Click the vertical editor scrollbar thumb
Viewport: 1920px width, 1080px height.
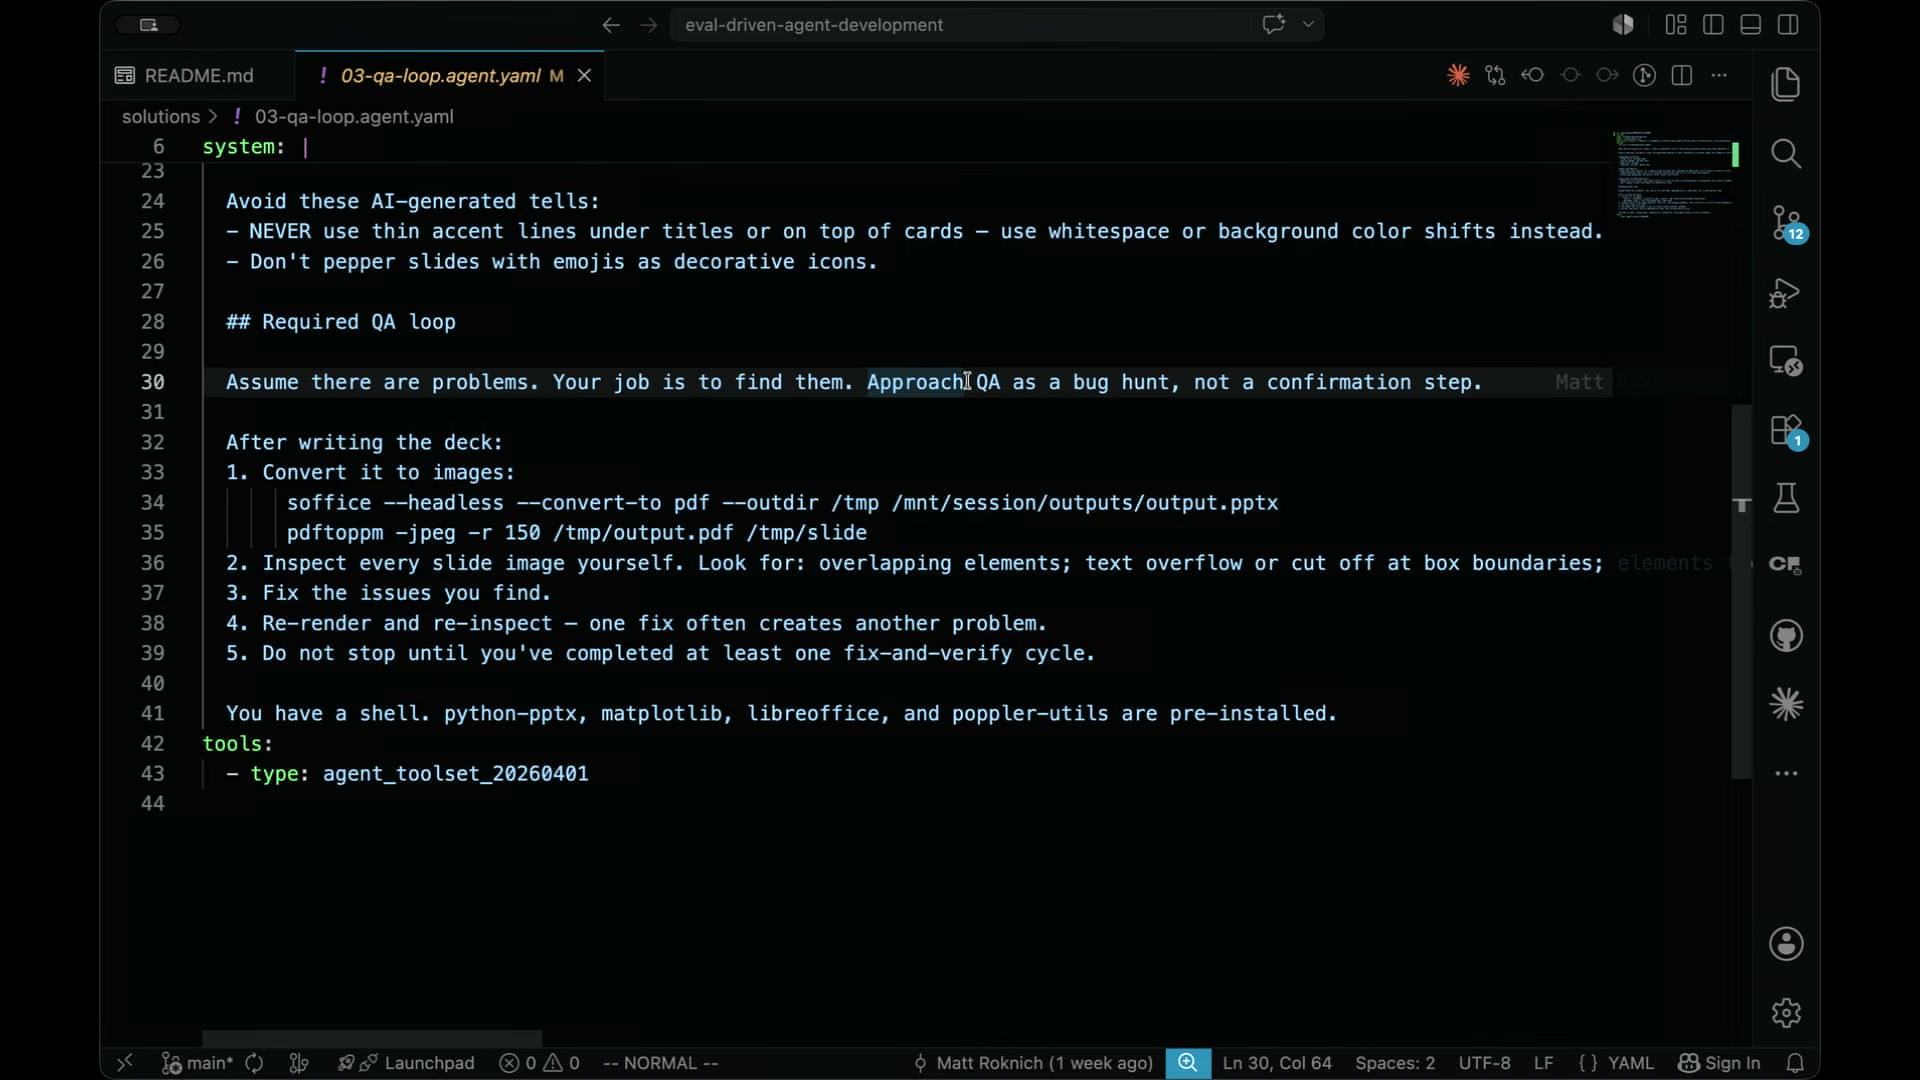point(1742,591)
